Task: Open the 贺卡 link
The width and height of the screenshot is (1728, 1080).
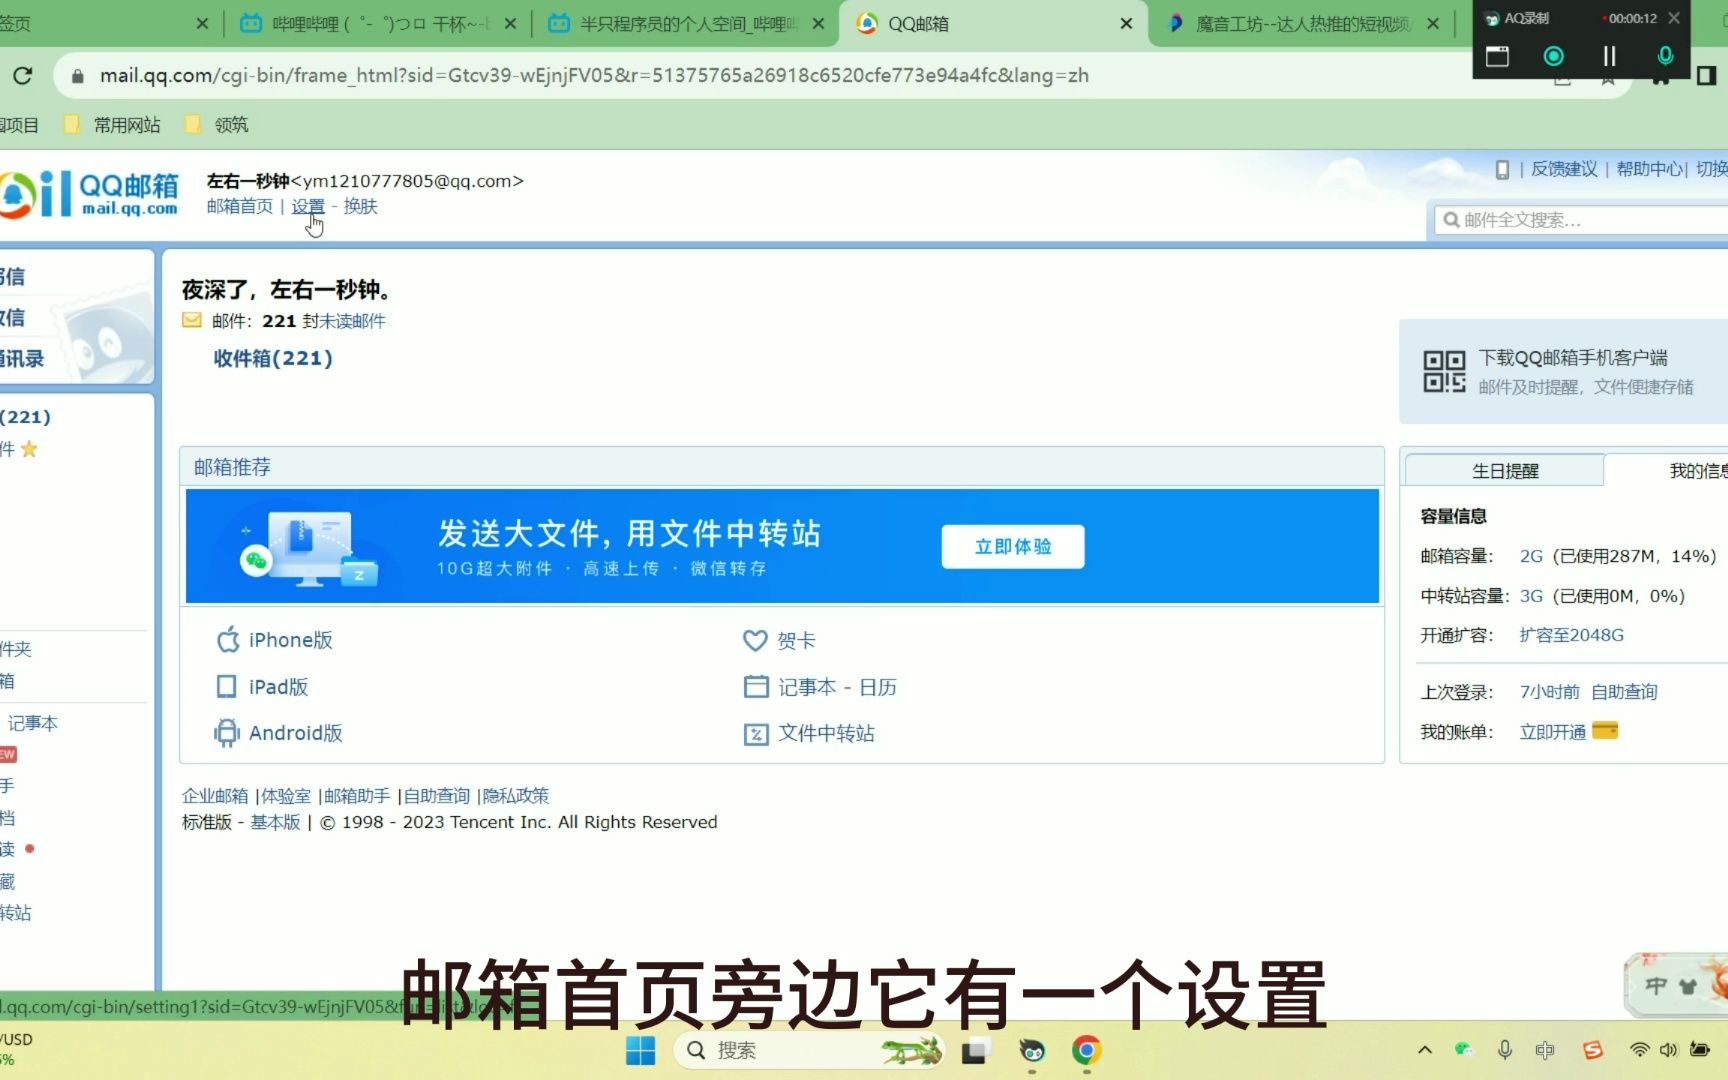Action: pyautogui.click(x=796, y=640)
